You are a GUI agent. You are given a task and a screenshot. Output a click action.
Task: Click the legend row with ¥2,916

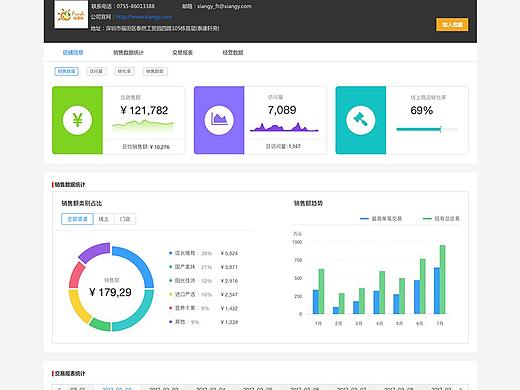coord(203,281)
